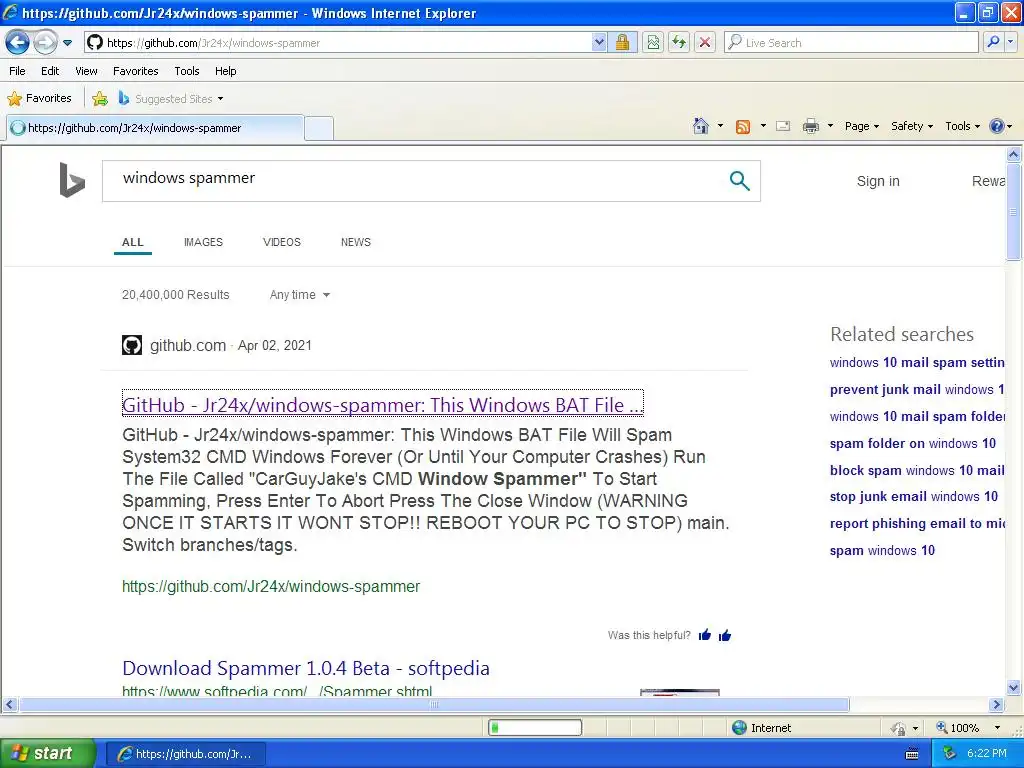Open the Edit menu

(50, 71)
